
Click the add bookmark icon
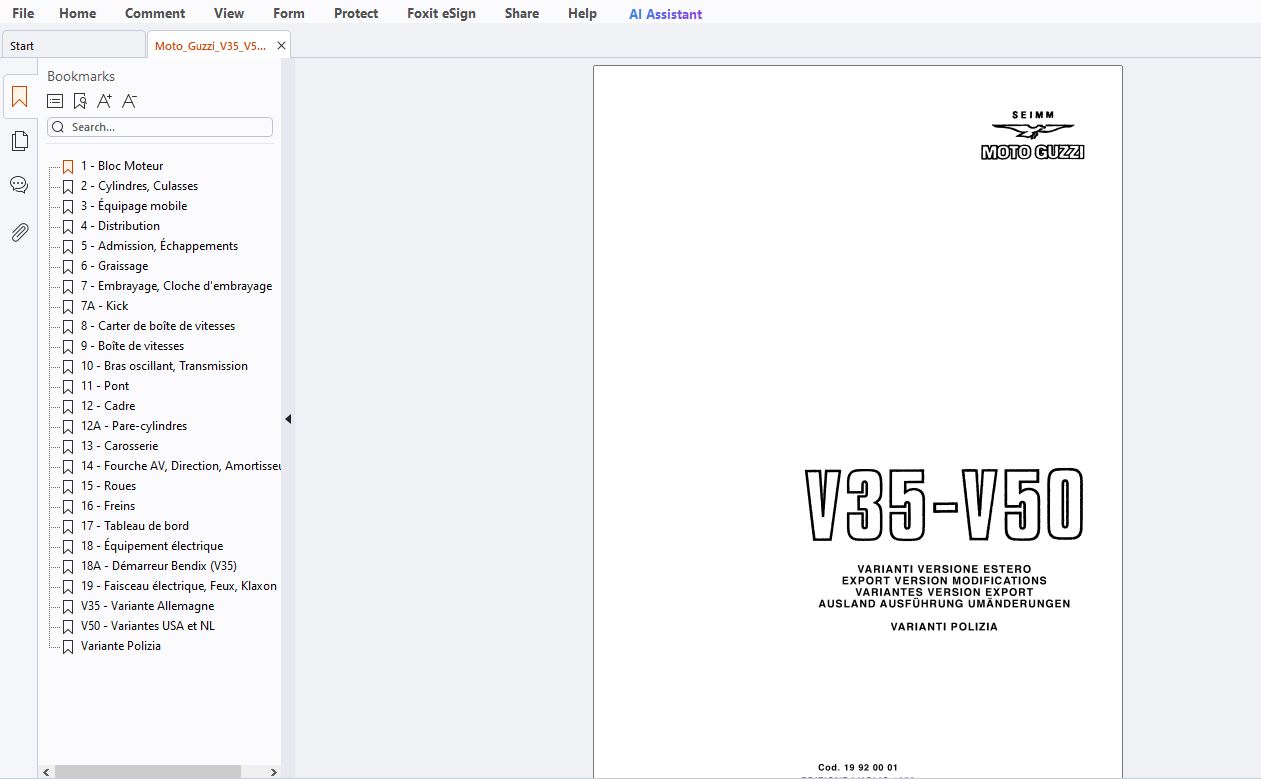80,101
